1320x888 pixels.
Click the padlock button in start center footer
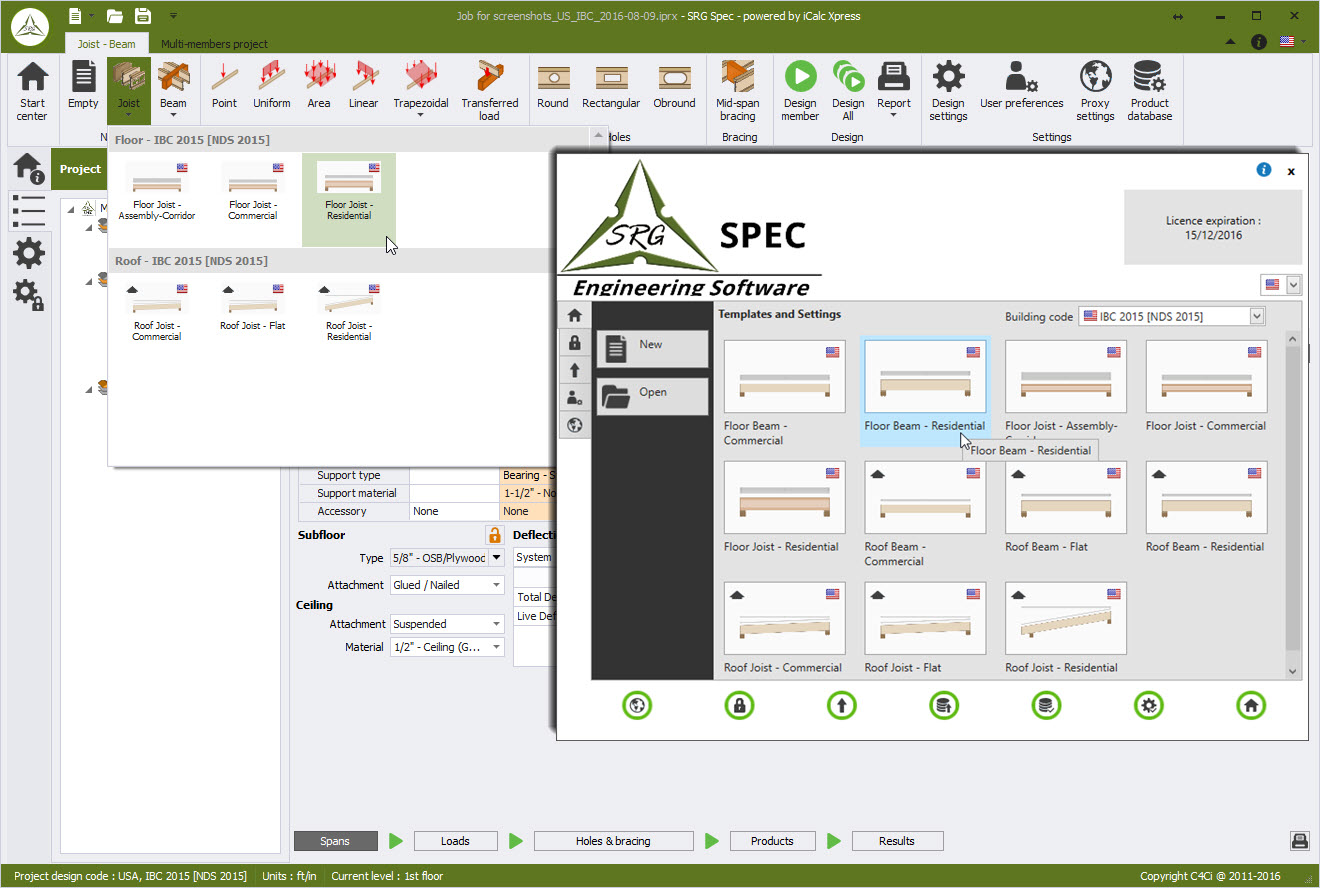point(739,705)
